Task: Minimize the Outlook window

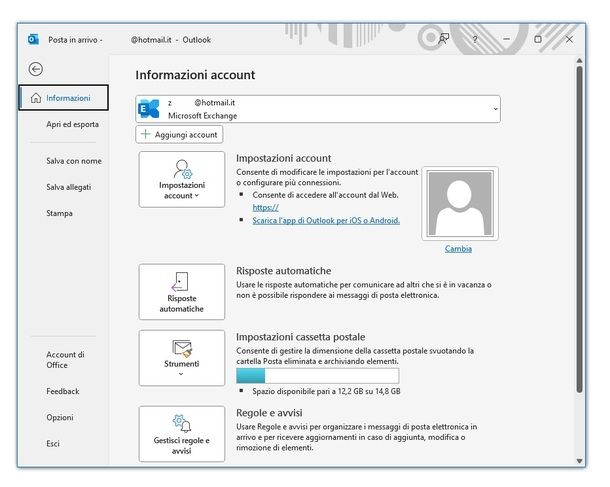Action: point(506,39)
